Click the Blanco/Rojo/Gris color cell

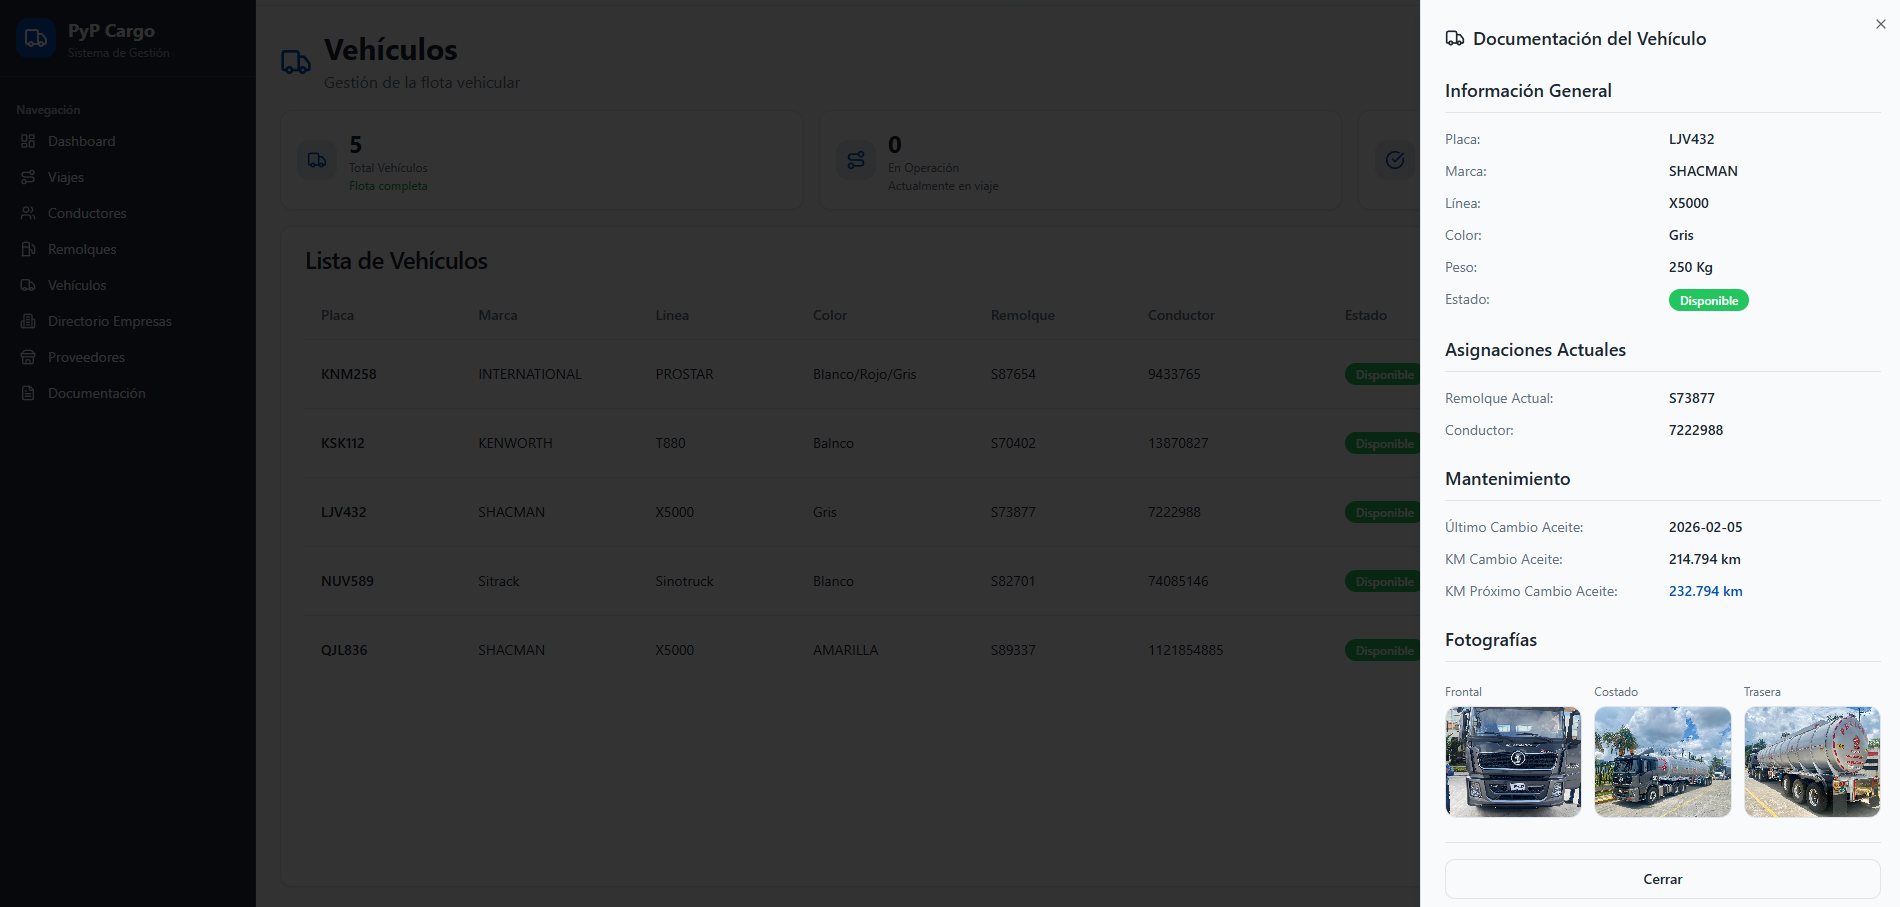pos(865,374)
